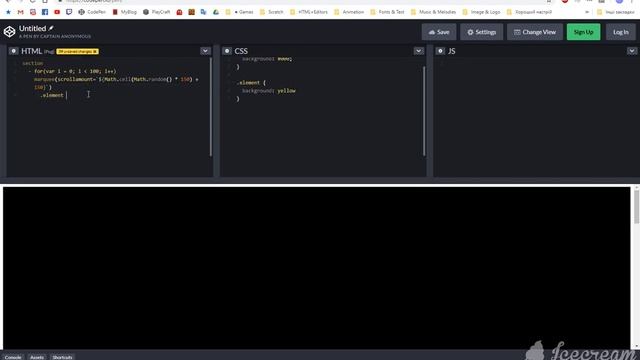Open Facebook bookmark icon

click(45, 12)
